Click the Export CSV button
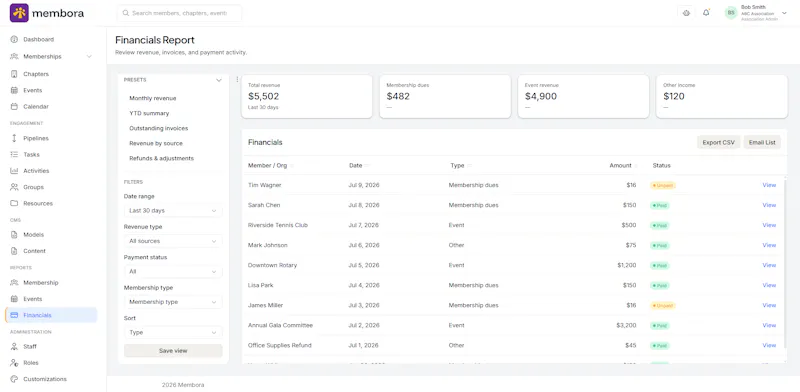The height and width of the screenshot is (392, 800). pyautogui.click(x=718, y=142)
